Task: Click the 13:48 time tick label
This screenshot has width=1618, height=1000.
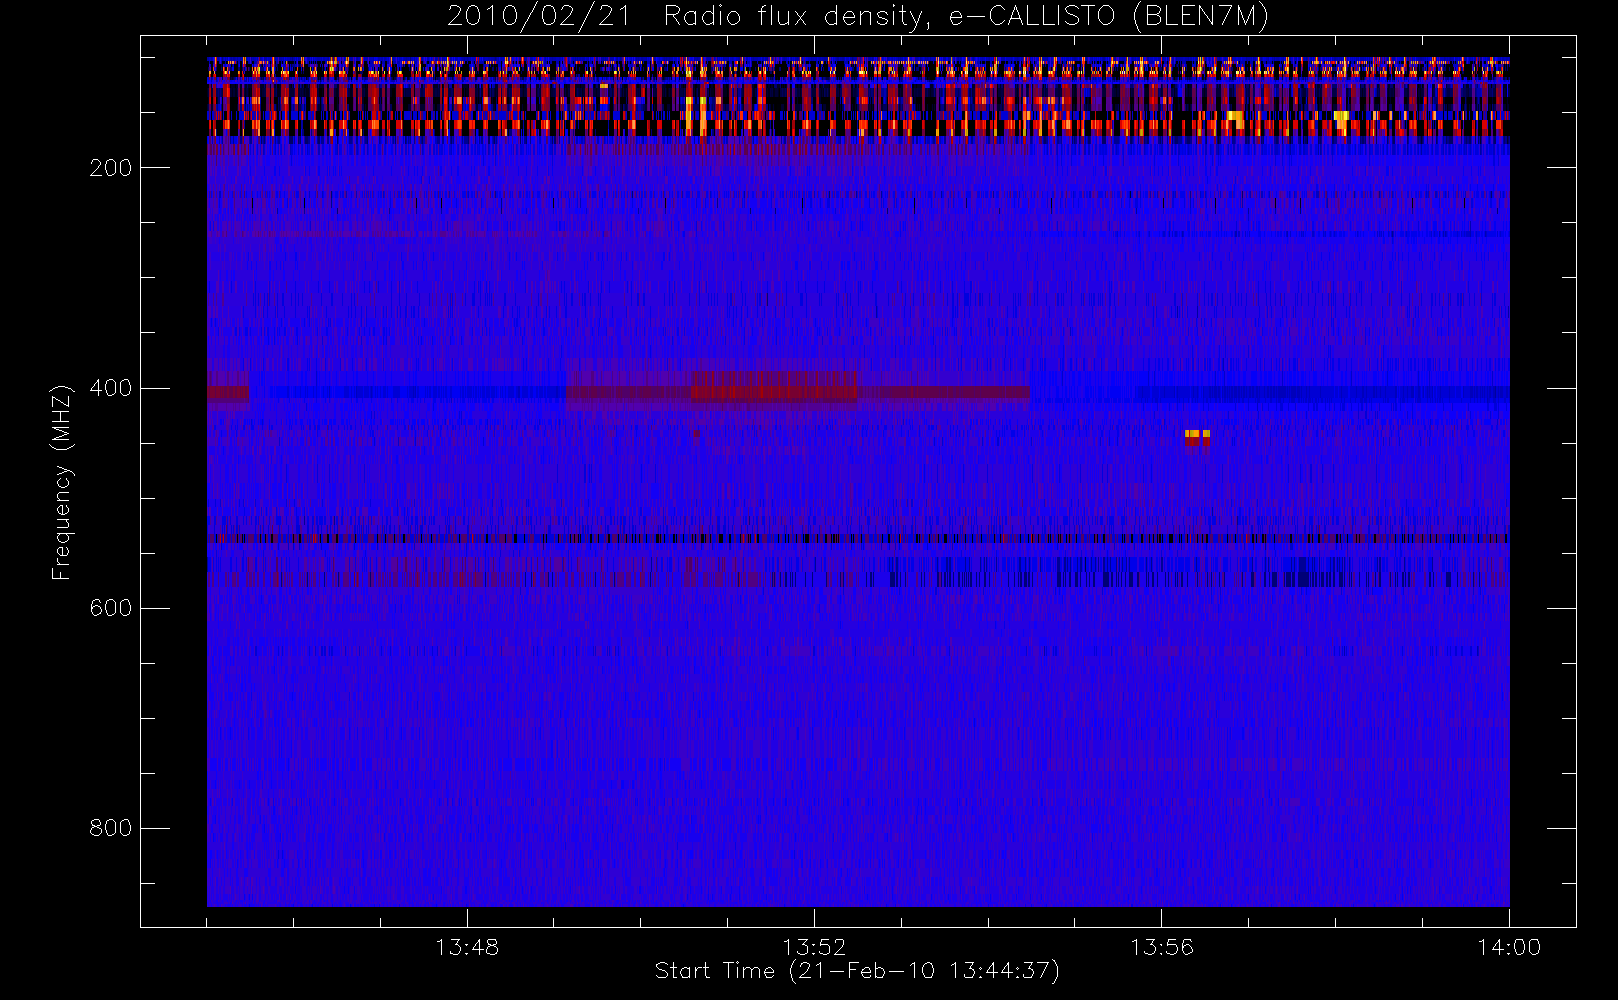Action: [467, 947]
